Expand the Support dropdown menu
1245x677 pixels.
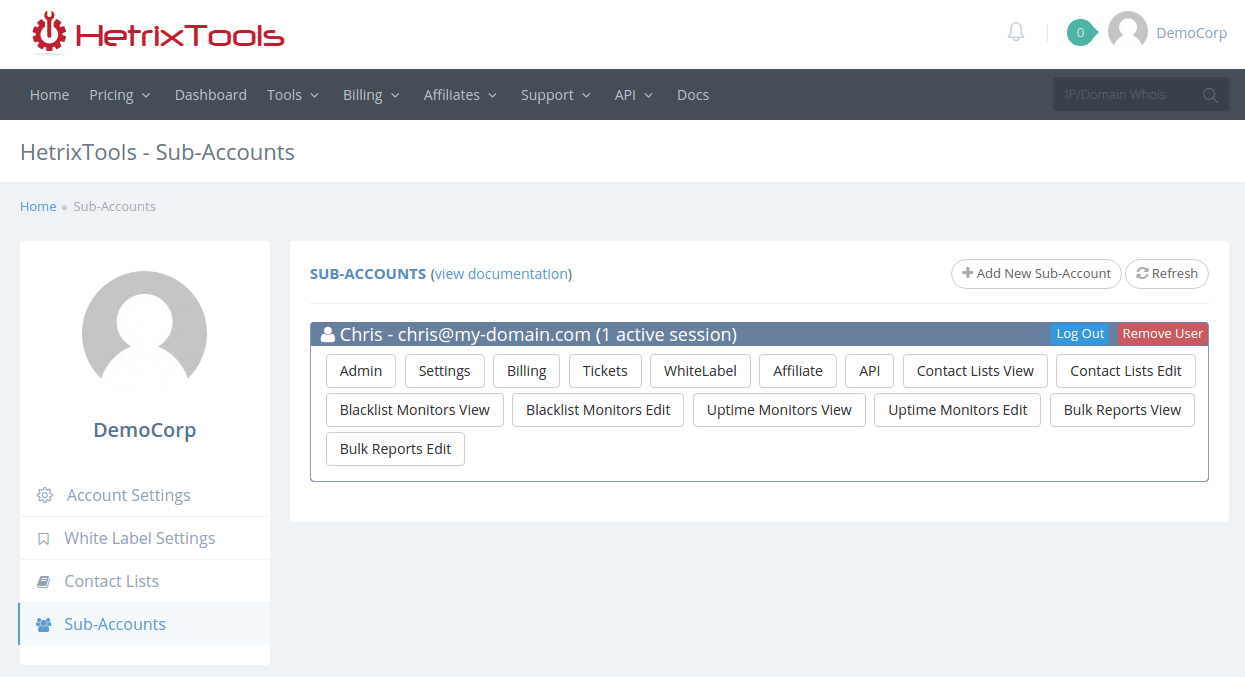(556, 95)
